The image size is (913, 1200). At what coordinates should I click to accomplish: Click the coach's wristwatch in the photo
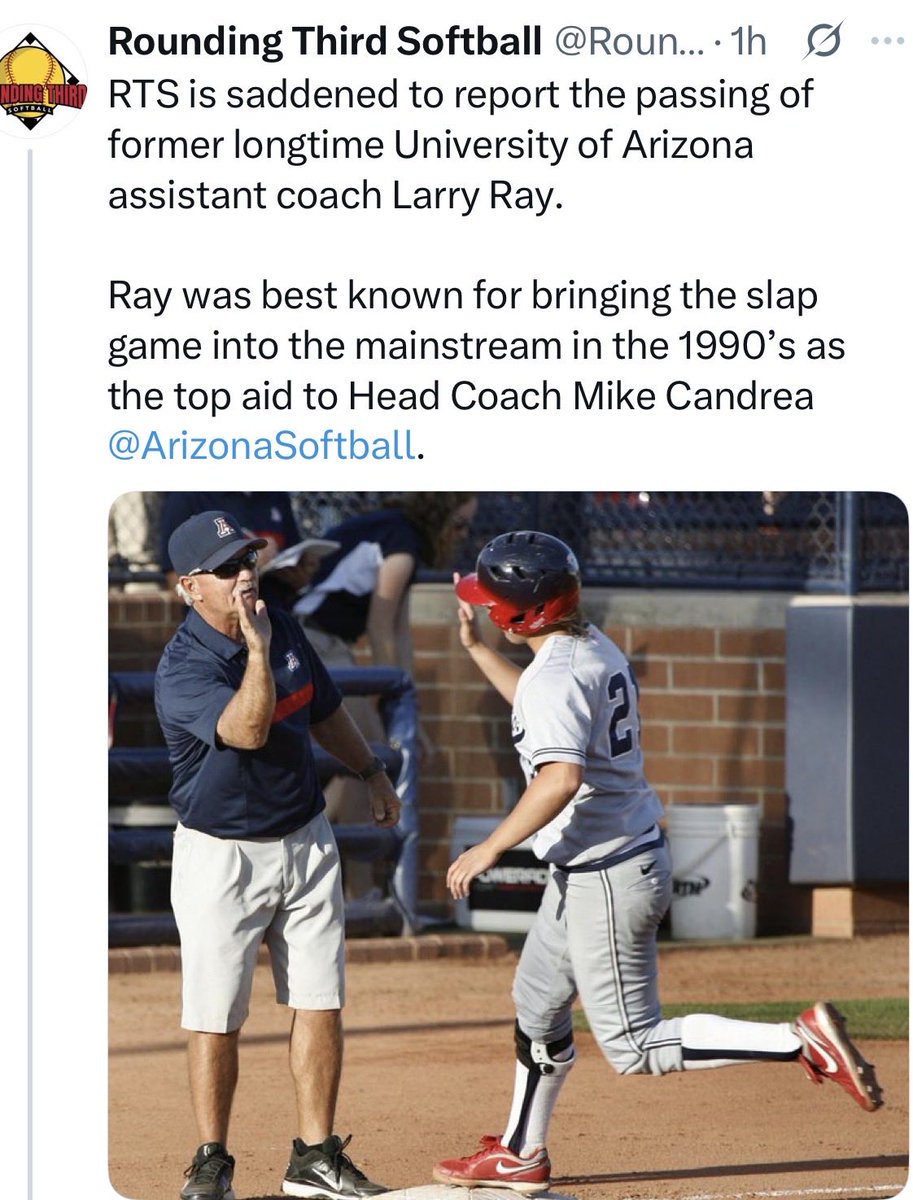click(x=371, y=768)
